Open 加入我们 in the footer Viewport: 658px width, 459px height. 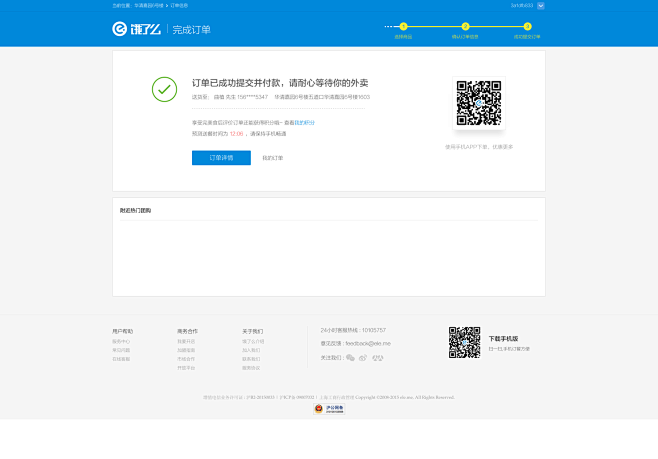click(251, 350)
